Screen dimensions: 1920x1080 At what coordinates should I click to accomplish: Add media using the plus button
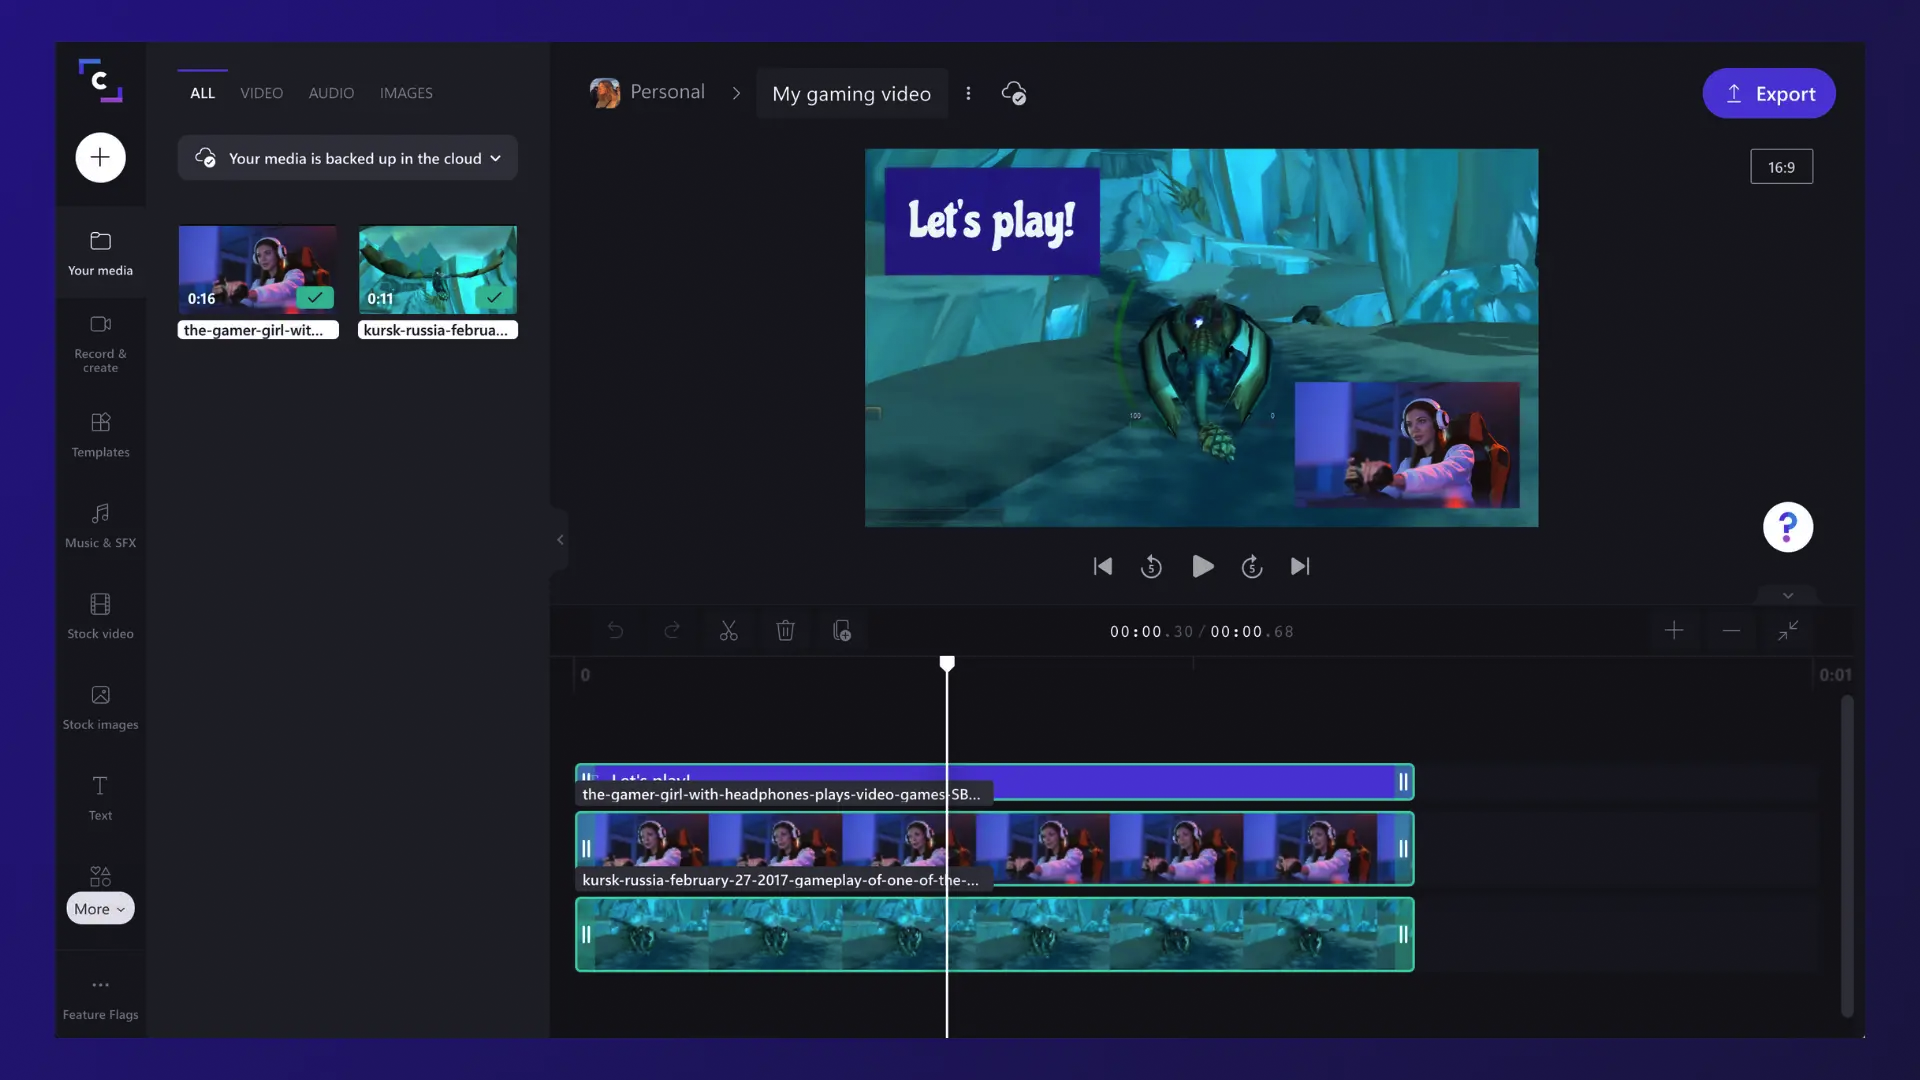point(100,157)
